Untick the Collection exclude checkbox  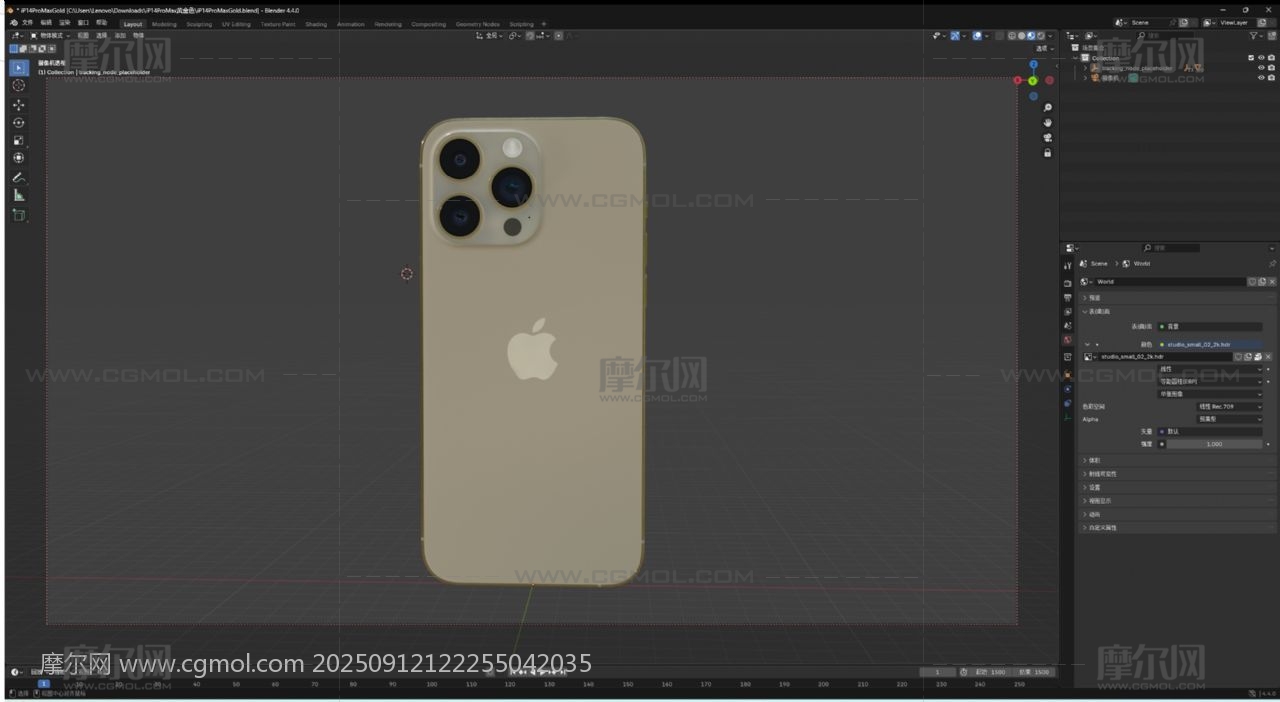(x=1251, y=58)
